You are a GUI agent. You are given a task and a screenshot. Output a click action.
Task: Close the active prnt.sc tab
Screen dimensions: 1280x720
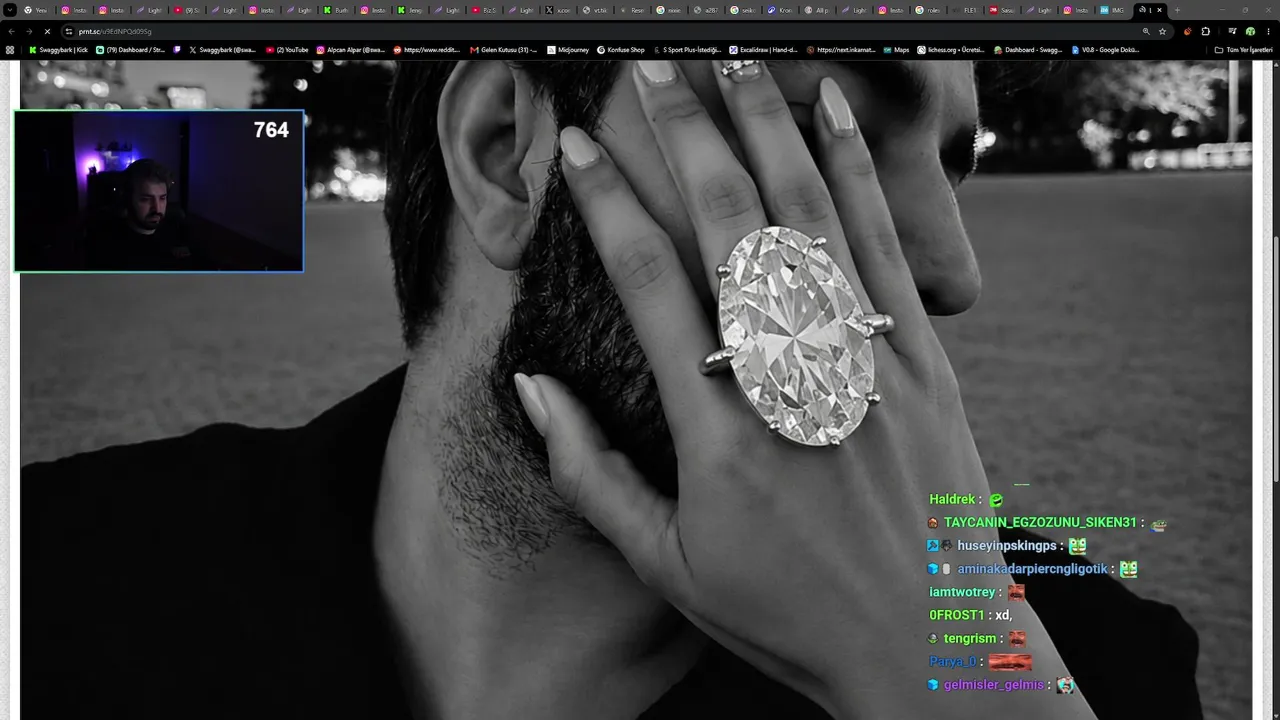1160,10
